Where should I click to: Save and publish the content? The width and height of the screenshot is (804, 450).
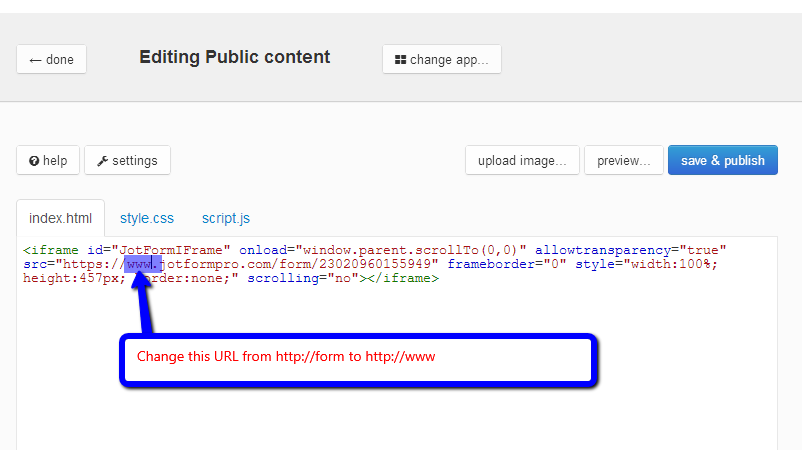[x=722, y=160]
